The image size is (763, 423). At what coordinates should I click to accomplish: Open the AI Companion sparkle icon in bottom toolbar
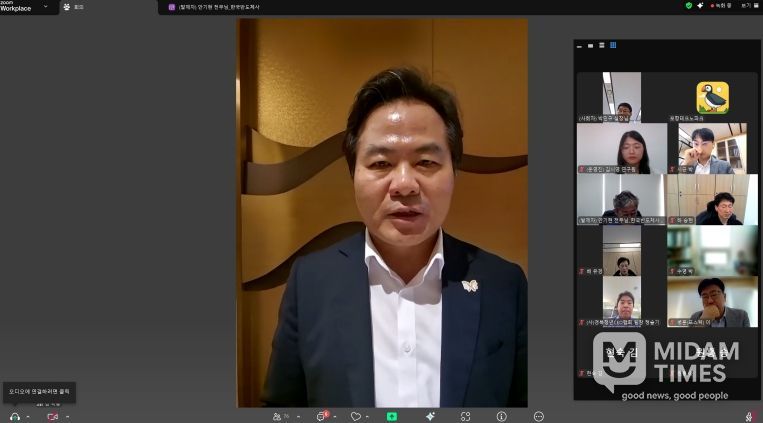[x=430, y=417]
